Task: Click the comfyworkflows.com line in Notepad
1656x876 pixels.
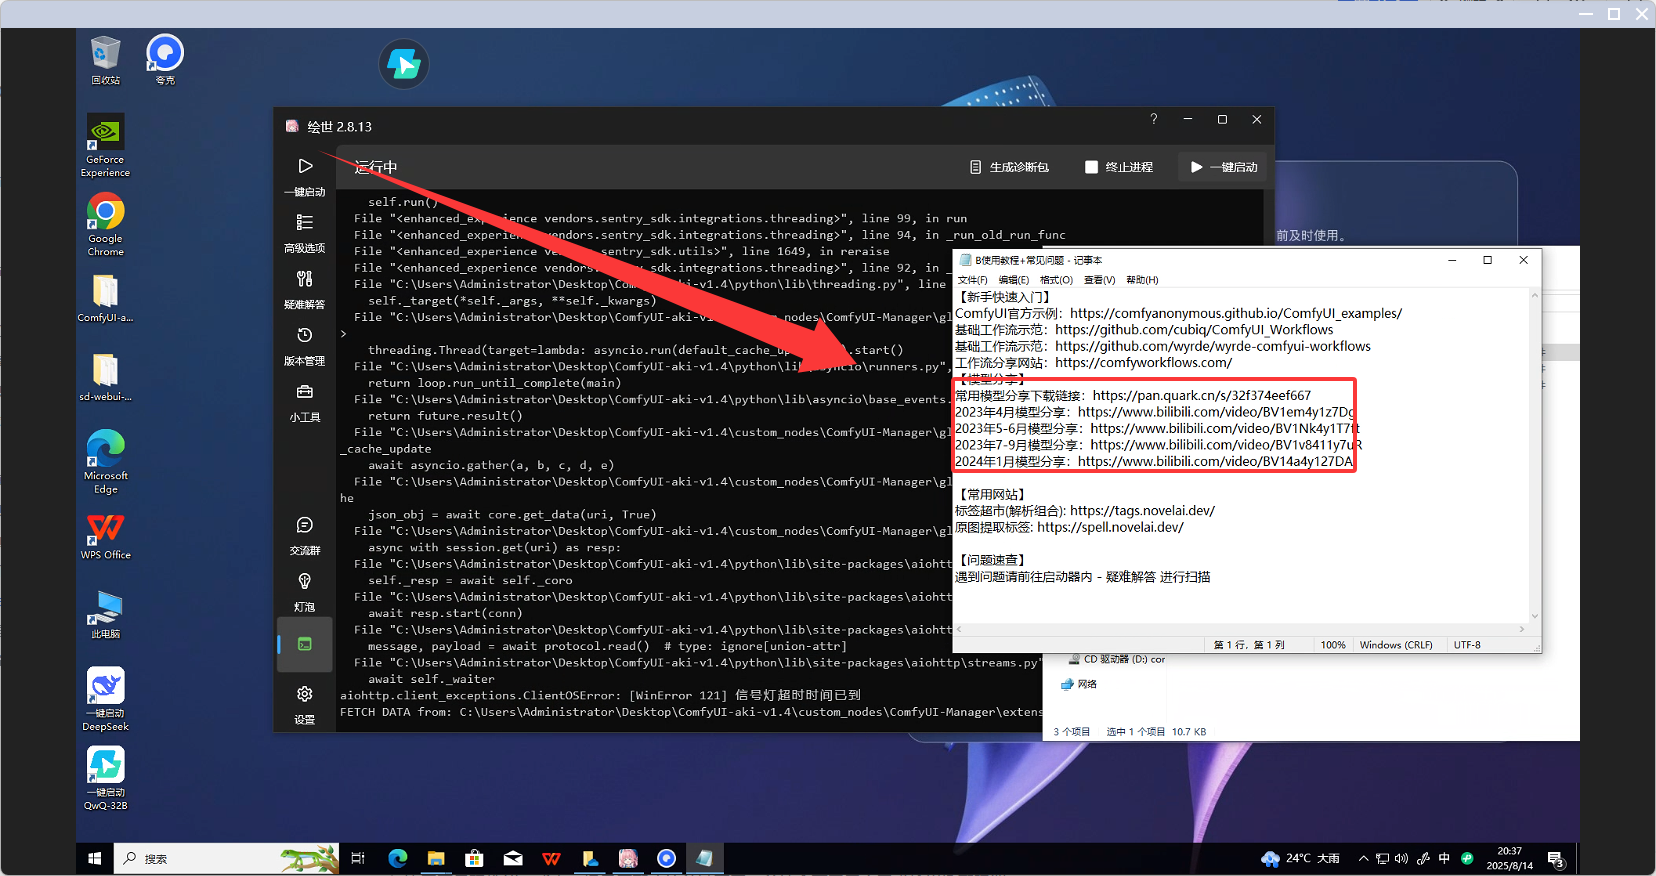Action: point(1093,363)
